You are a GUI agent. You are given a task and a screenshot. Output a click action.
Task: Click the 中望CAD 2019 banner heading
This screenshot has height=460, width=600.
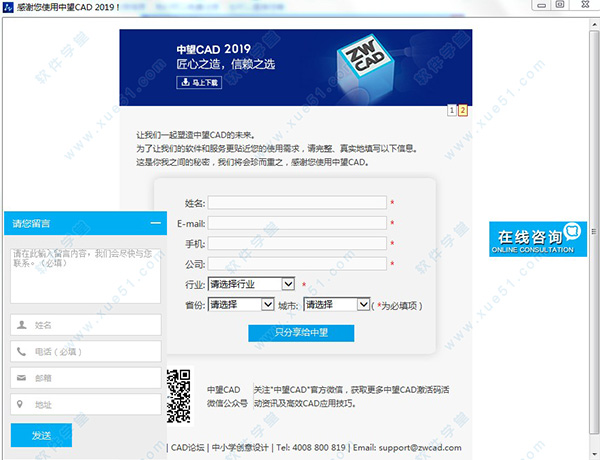coord(214,49)
